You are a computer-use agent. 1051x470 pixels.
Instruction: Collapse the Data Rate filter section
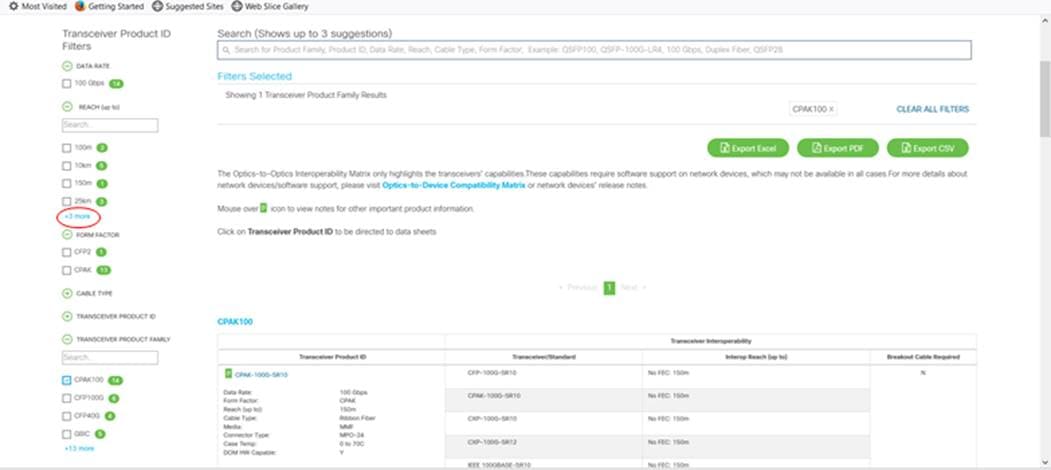(67, 66)
